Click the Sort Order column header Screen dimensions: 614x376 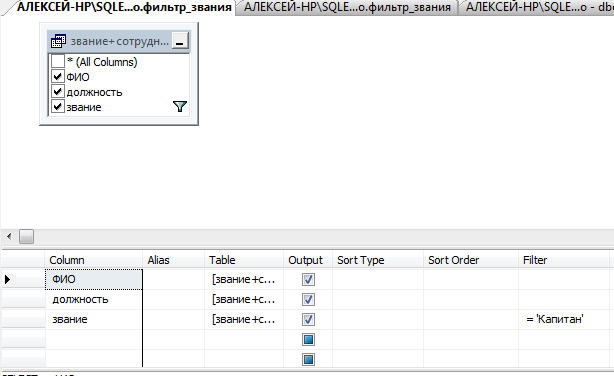[x=471, y=260]
